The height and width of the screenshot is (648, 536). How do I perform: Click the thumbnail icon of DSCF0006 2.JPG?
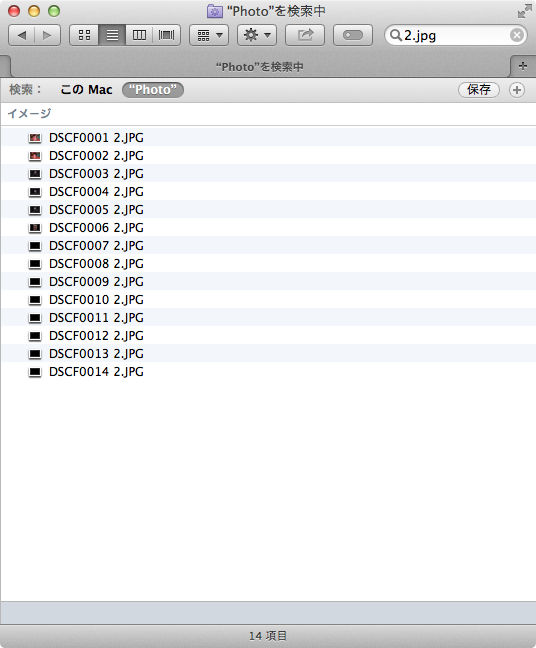pos(35,228)
